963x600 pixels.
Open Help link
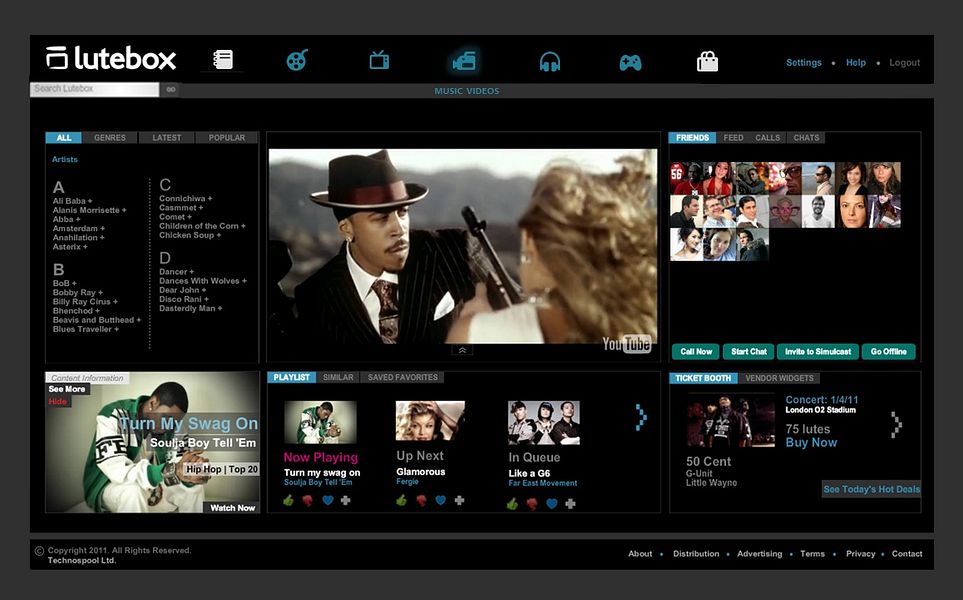point(856,62)
